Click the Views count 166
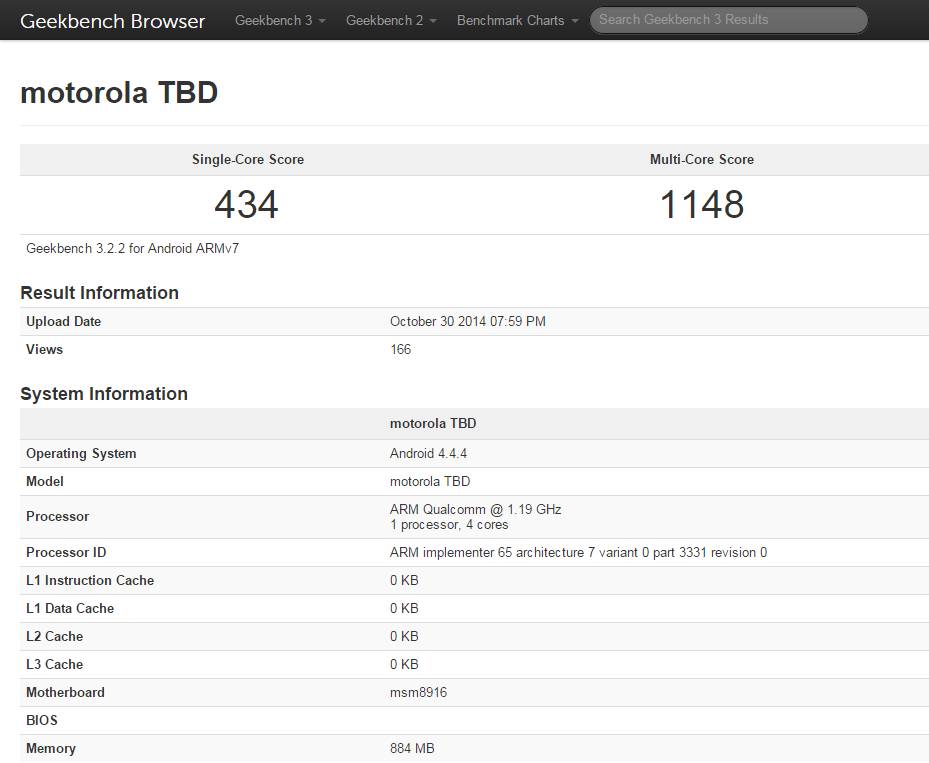This screenshot has height=763, width=929. pos(400,350)
